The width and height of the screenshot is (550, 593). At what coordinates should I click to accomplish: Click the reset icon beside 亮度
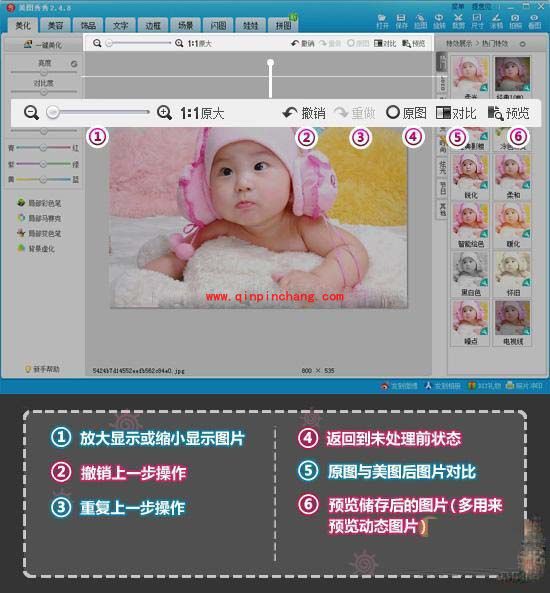coord(74,64)
